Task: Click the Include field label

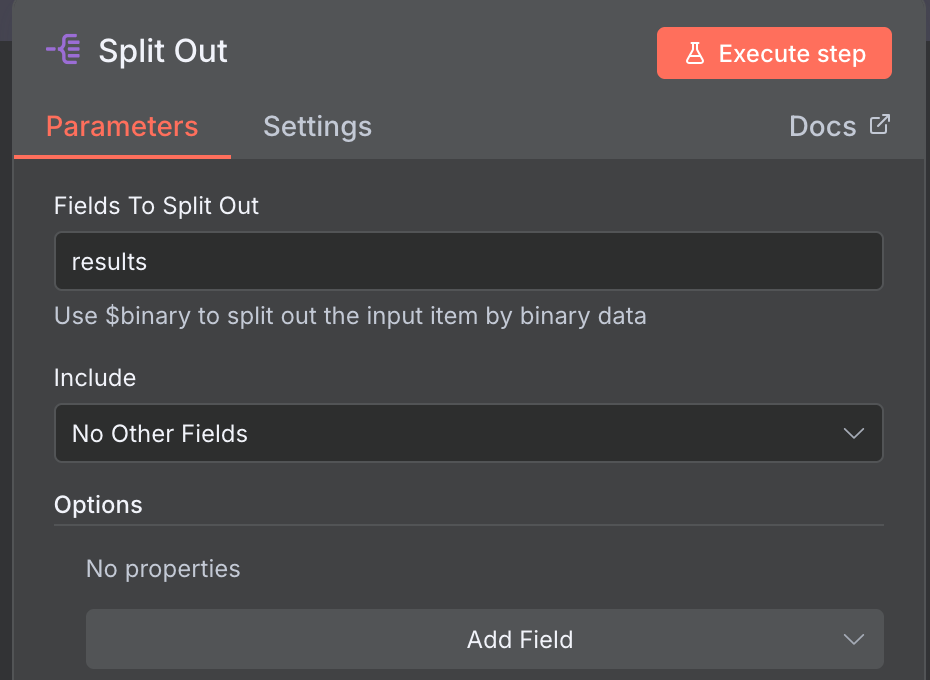Action: 95,377
